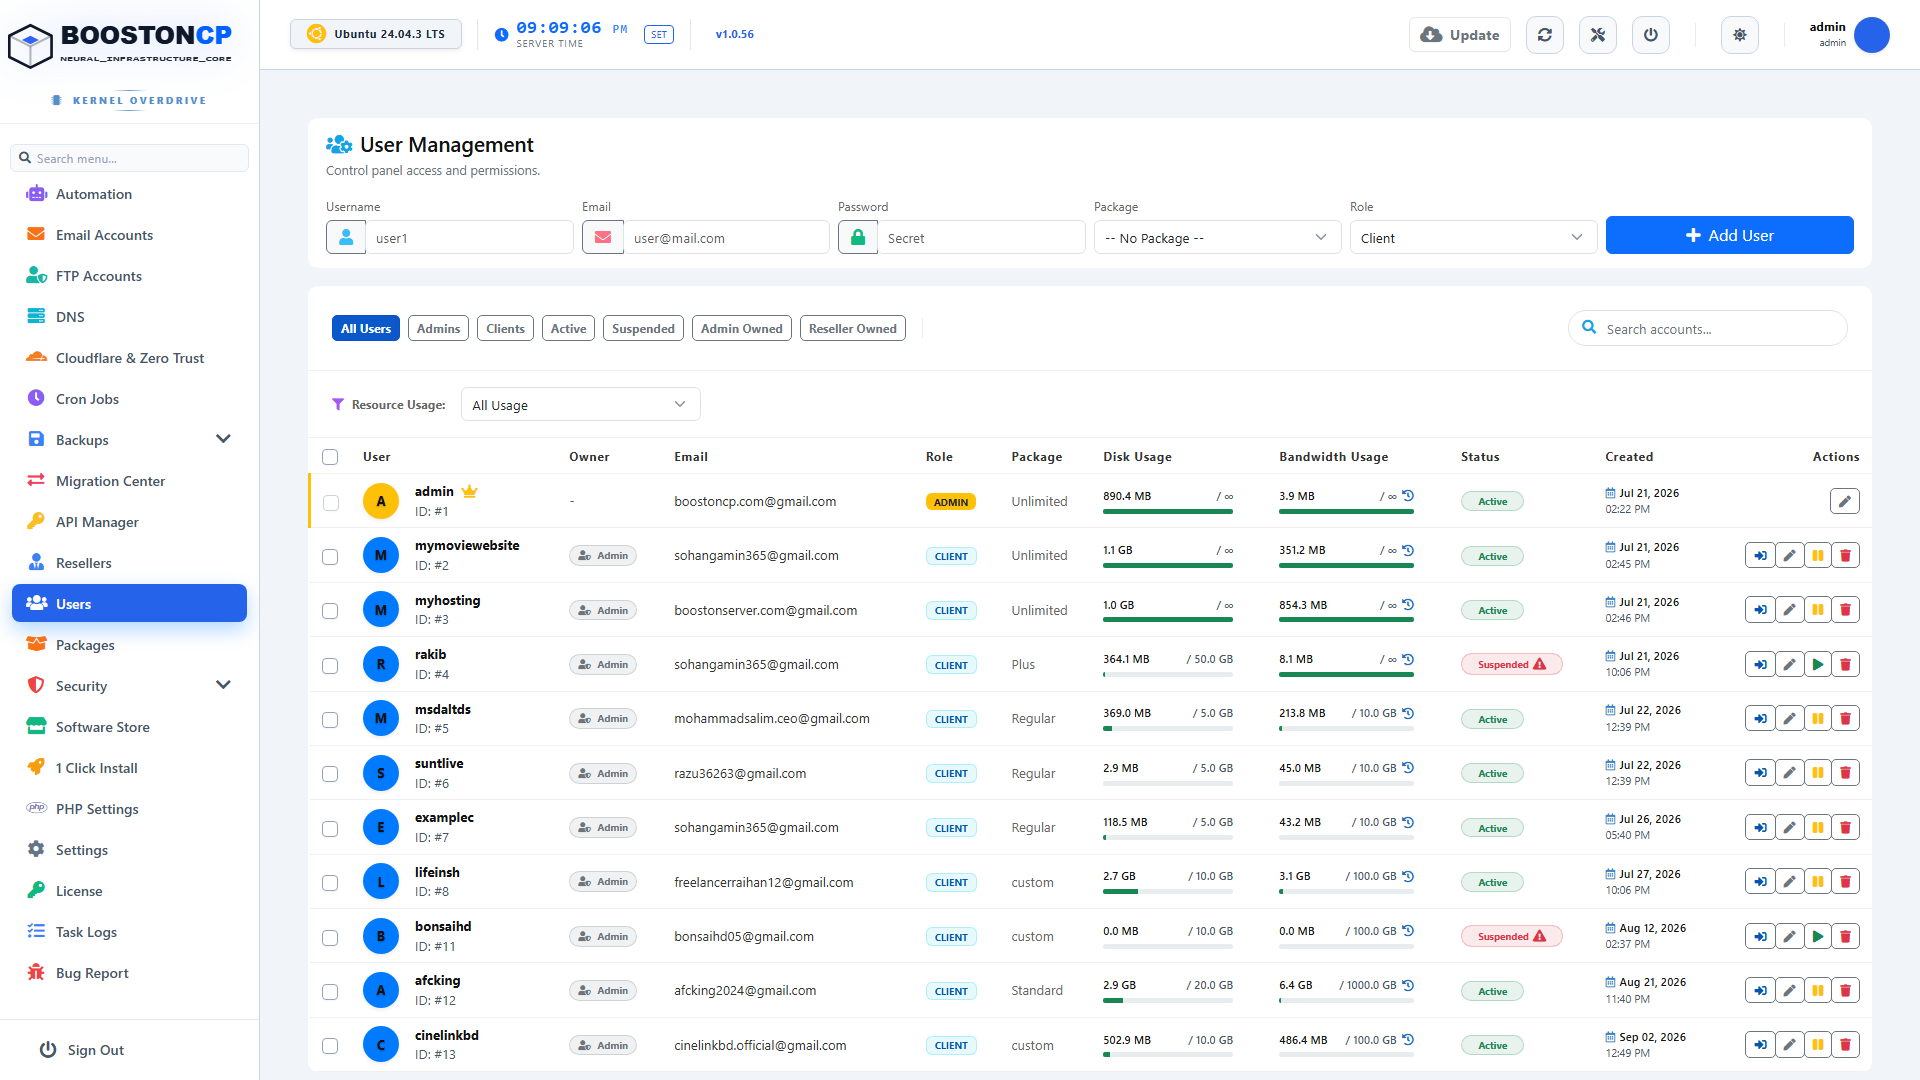Check the admin row checkbox
Screen dimensions: 1920x1080
(x=331, y=503)
